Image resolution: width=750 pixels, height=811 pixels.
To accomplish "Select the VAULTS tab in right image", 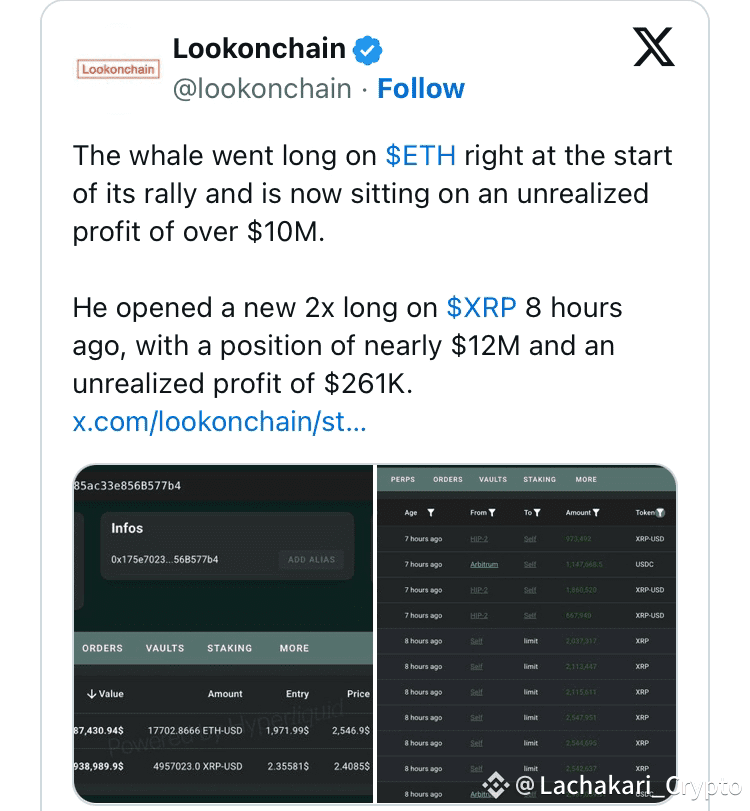I will point(493,479).
